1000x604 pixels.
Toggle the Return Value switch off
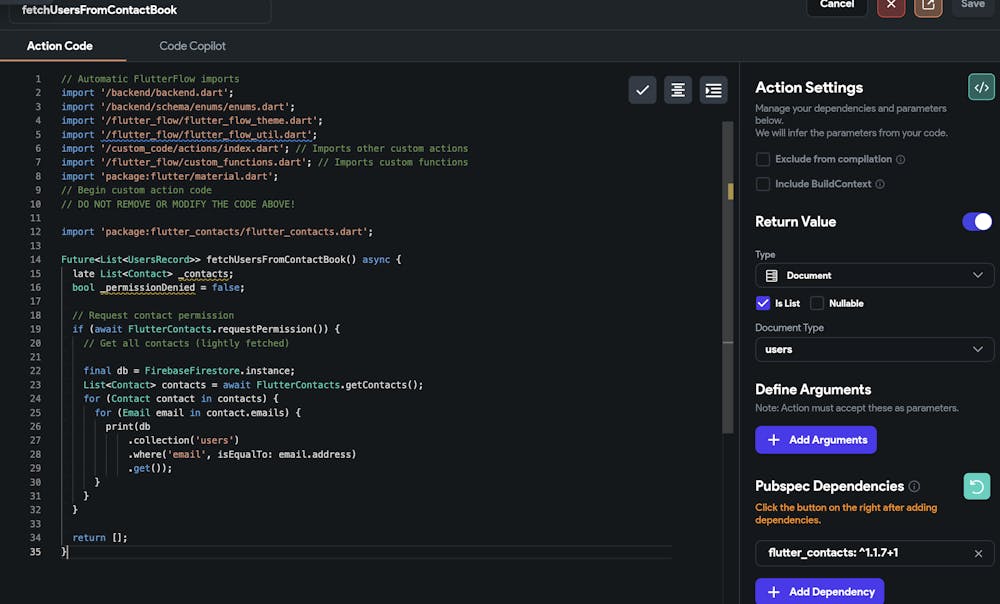click(977, 221)
